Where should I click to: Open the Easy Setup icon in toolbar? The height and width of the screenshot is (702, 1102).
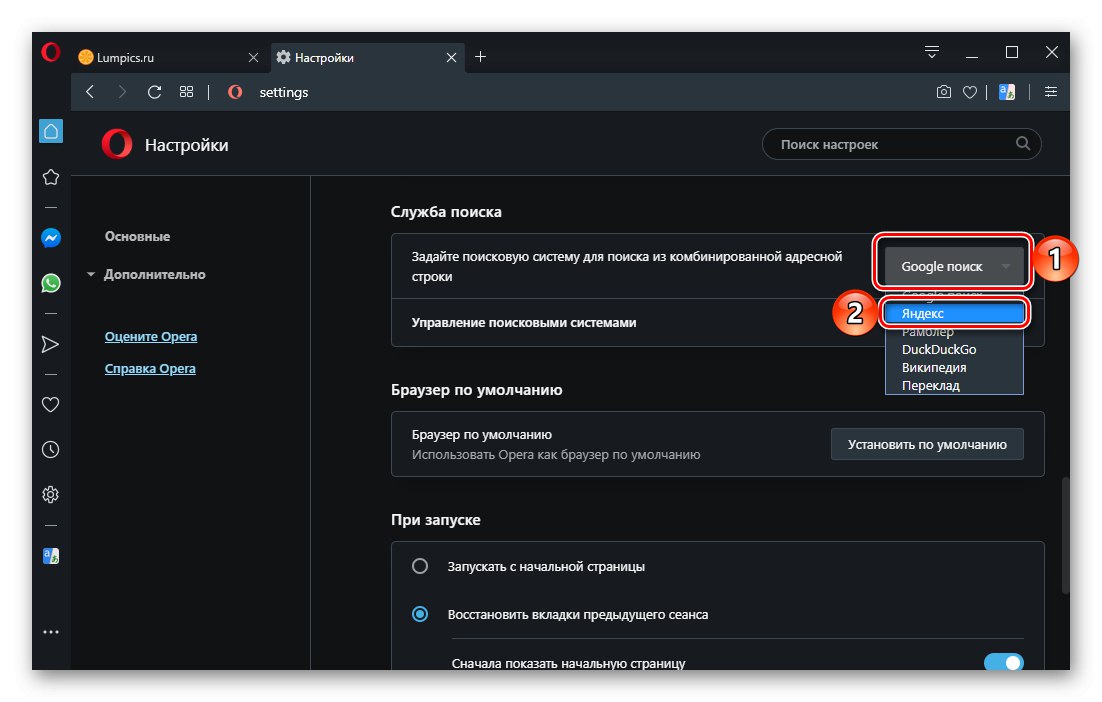click(1050, 92)
